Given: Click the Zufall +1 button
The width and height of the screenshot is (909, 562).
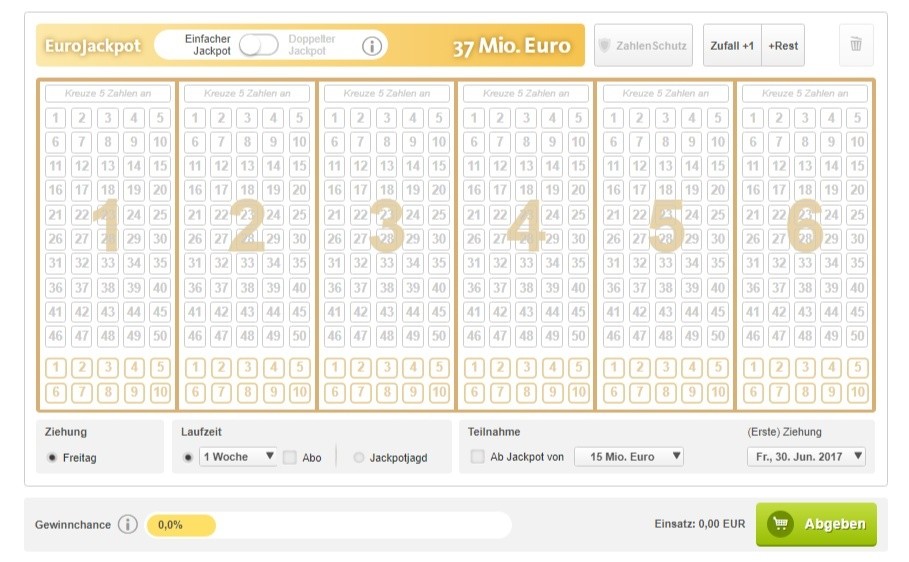Looking at the screenshot, I should coord(732,45).
